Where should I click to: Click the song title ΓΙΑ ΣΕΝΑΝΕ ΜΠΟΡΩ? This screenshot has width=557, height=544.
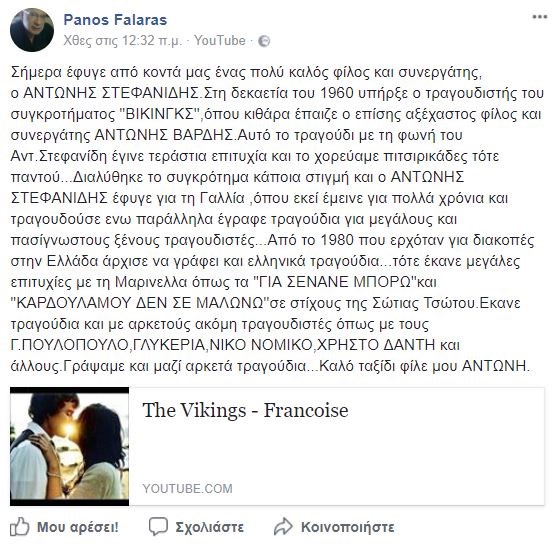(333, 282)
